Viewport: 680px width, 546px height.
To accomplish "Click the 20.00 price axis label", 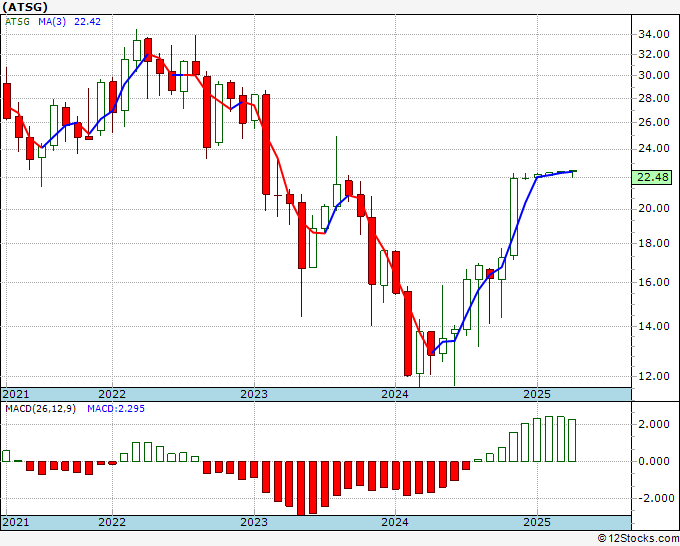I will pos(653,208).
